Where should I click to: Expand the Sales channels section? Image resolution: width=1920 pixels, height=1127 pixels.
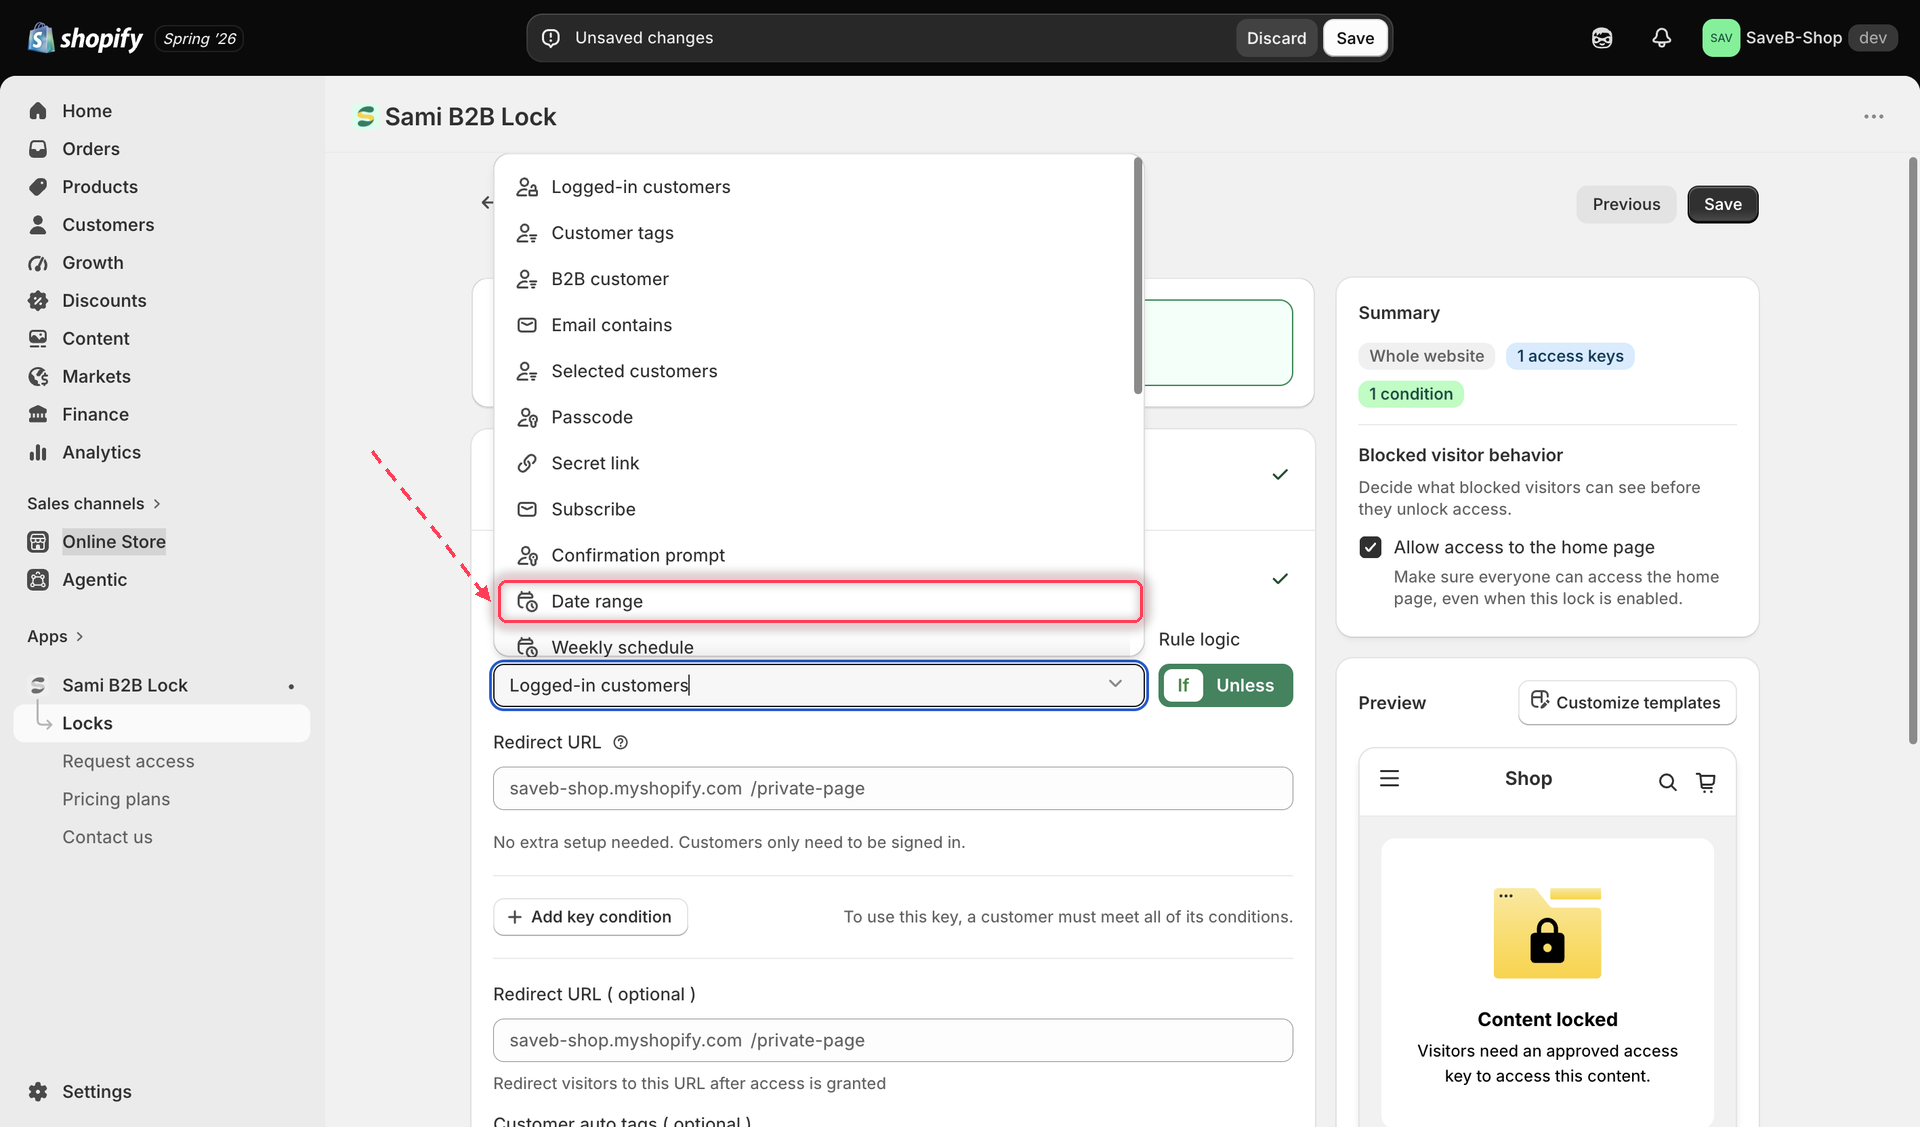tap(93, 504)
